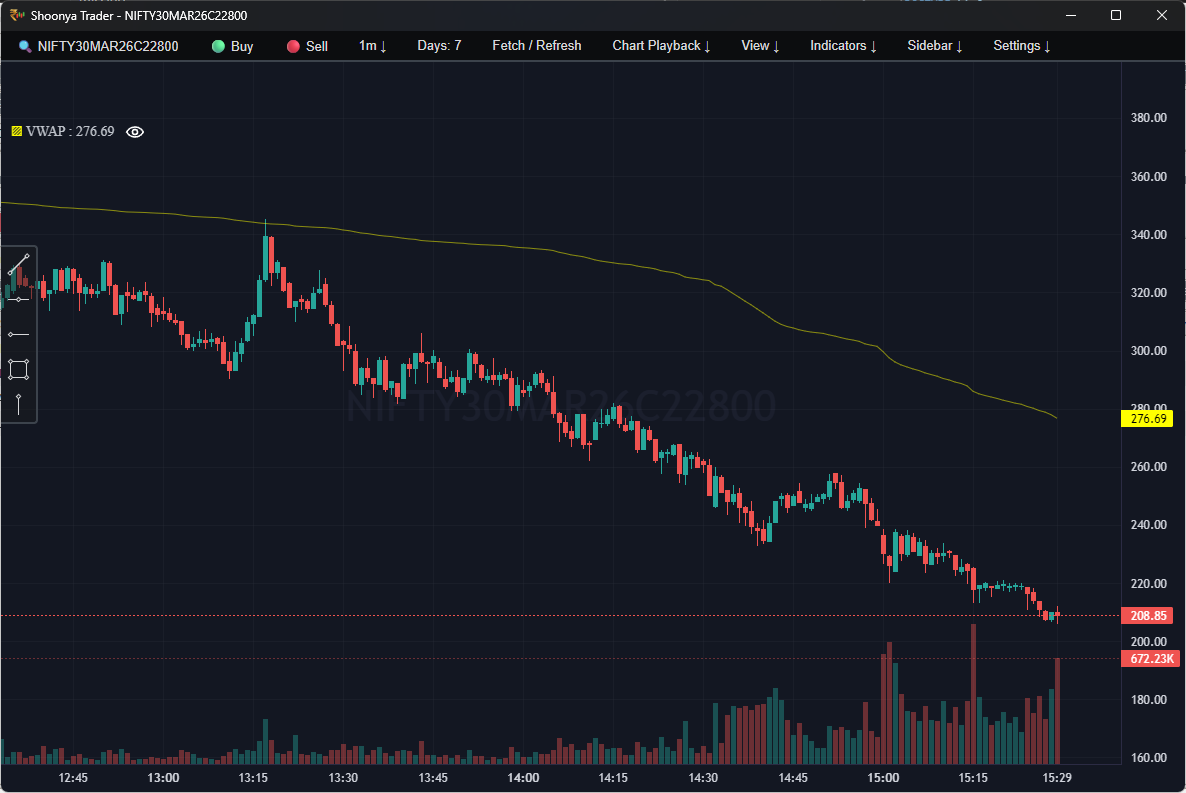Click the Buy order icon
This screenshot has width=1186, height=793.
(x=216, y=45)
